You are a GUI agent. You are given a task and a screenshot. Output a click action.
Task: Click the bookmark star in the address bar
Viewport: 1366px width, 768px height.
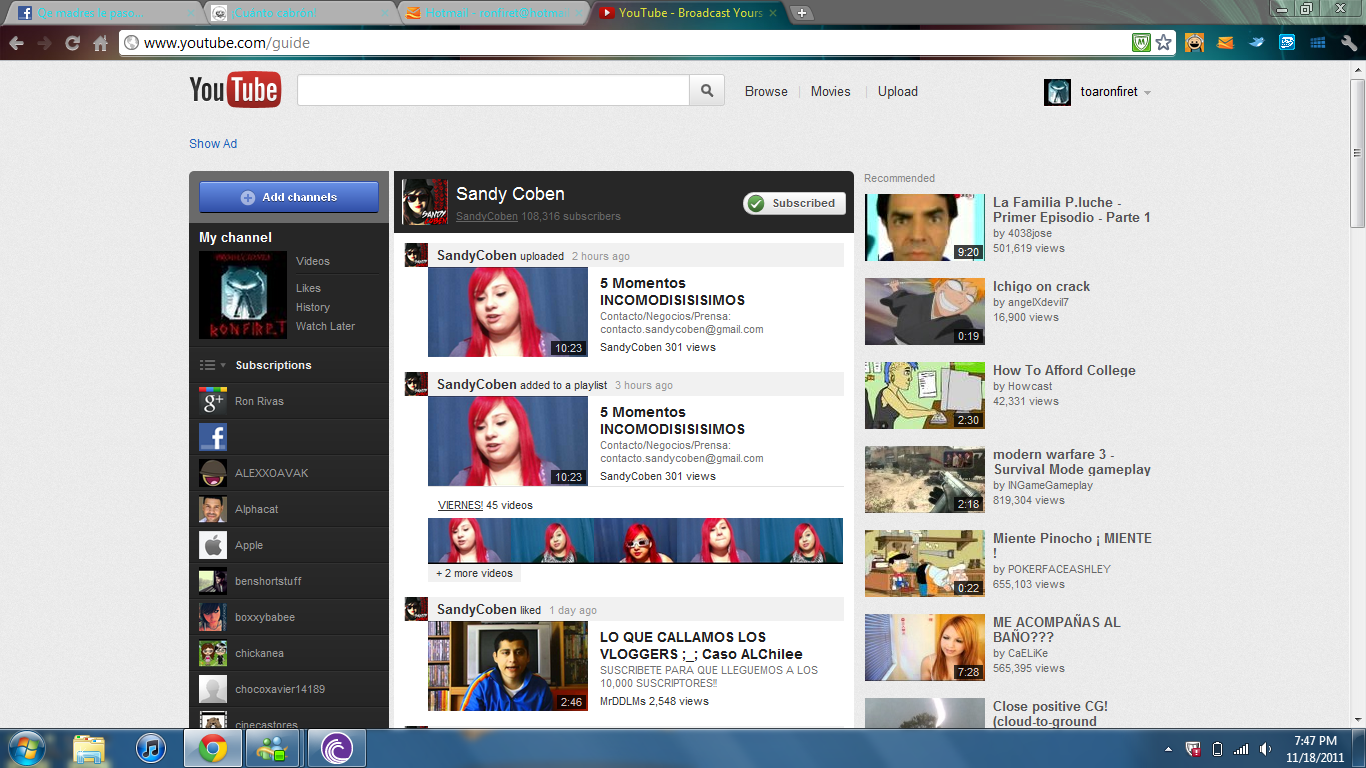[x=1163, y=42]
